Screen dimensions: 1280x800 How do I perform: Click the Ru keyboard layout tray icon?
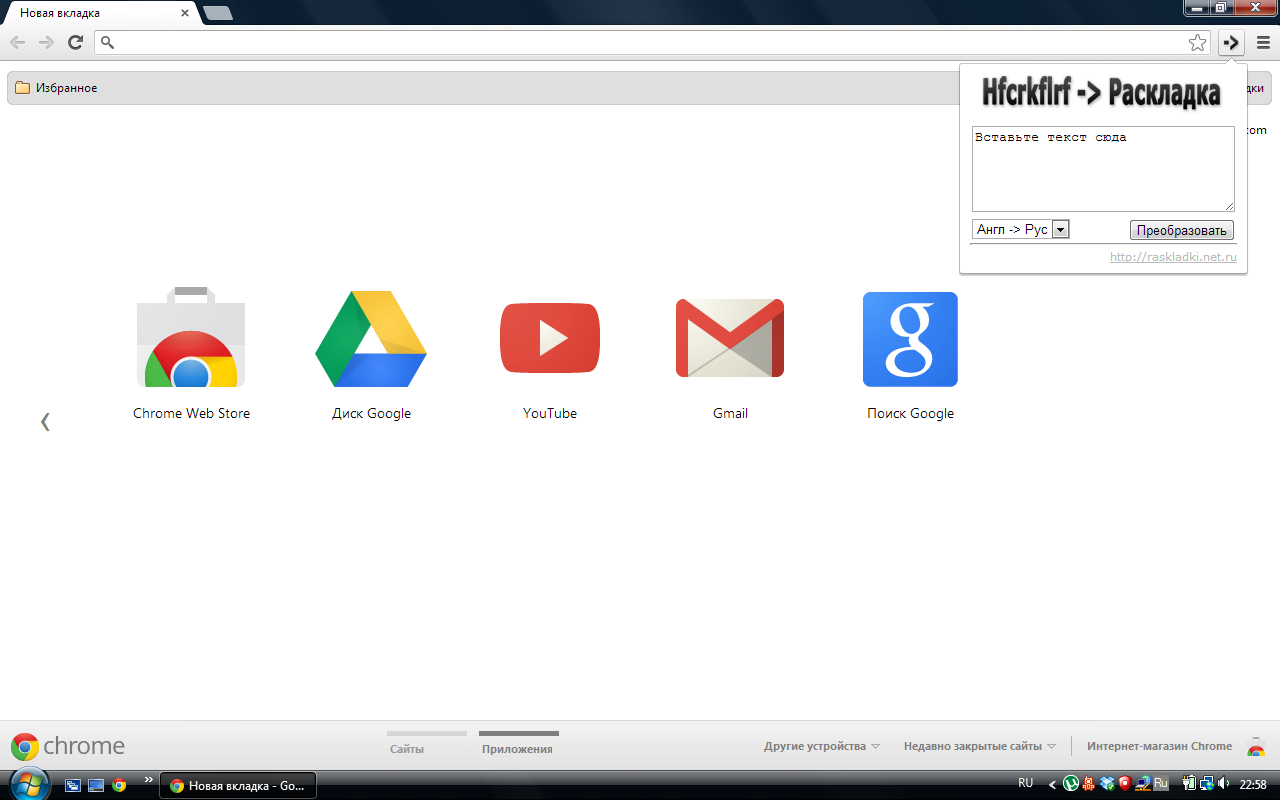[x=1161, y=783]
